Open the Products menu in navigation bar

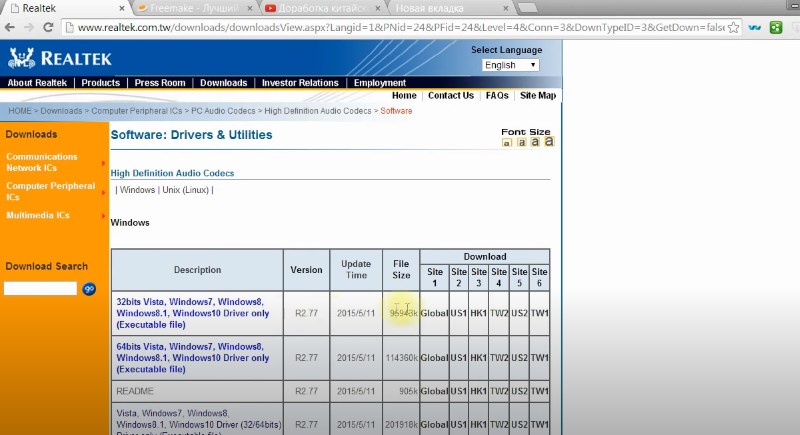[x=100, y=83]
